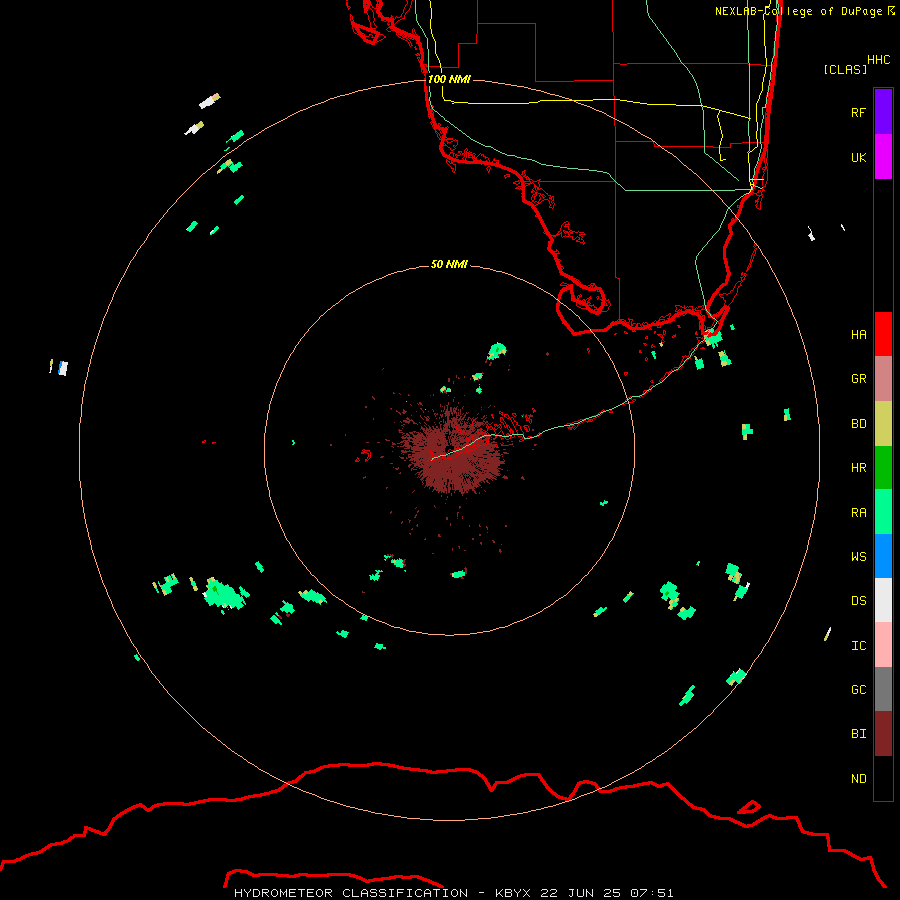Click the RF purple legend swatch

[x=883, y=112]
